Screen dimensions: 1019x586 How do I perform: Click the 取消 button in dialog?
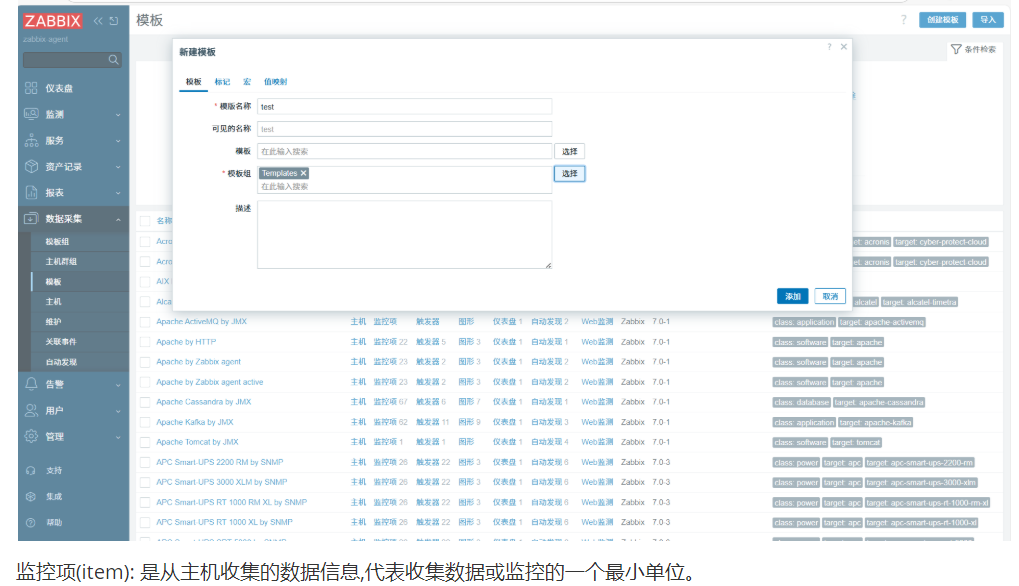point(830,296)
